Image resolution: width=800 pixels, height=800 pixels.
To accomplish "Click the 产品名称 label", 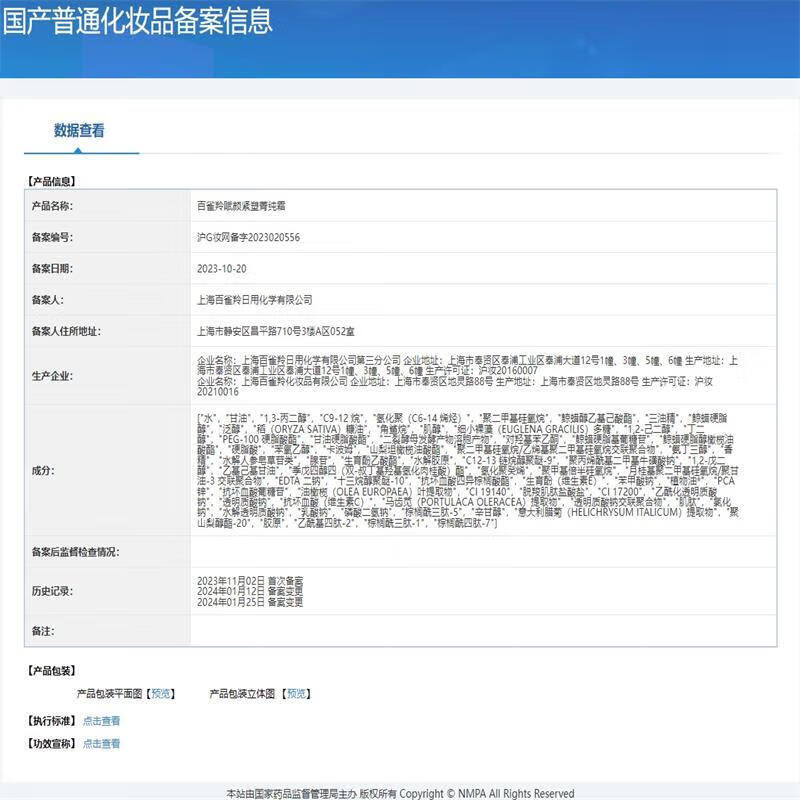I will tap(52, 206).
